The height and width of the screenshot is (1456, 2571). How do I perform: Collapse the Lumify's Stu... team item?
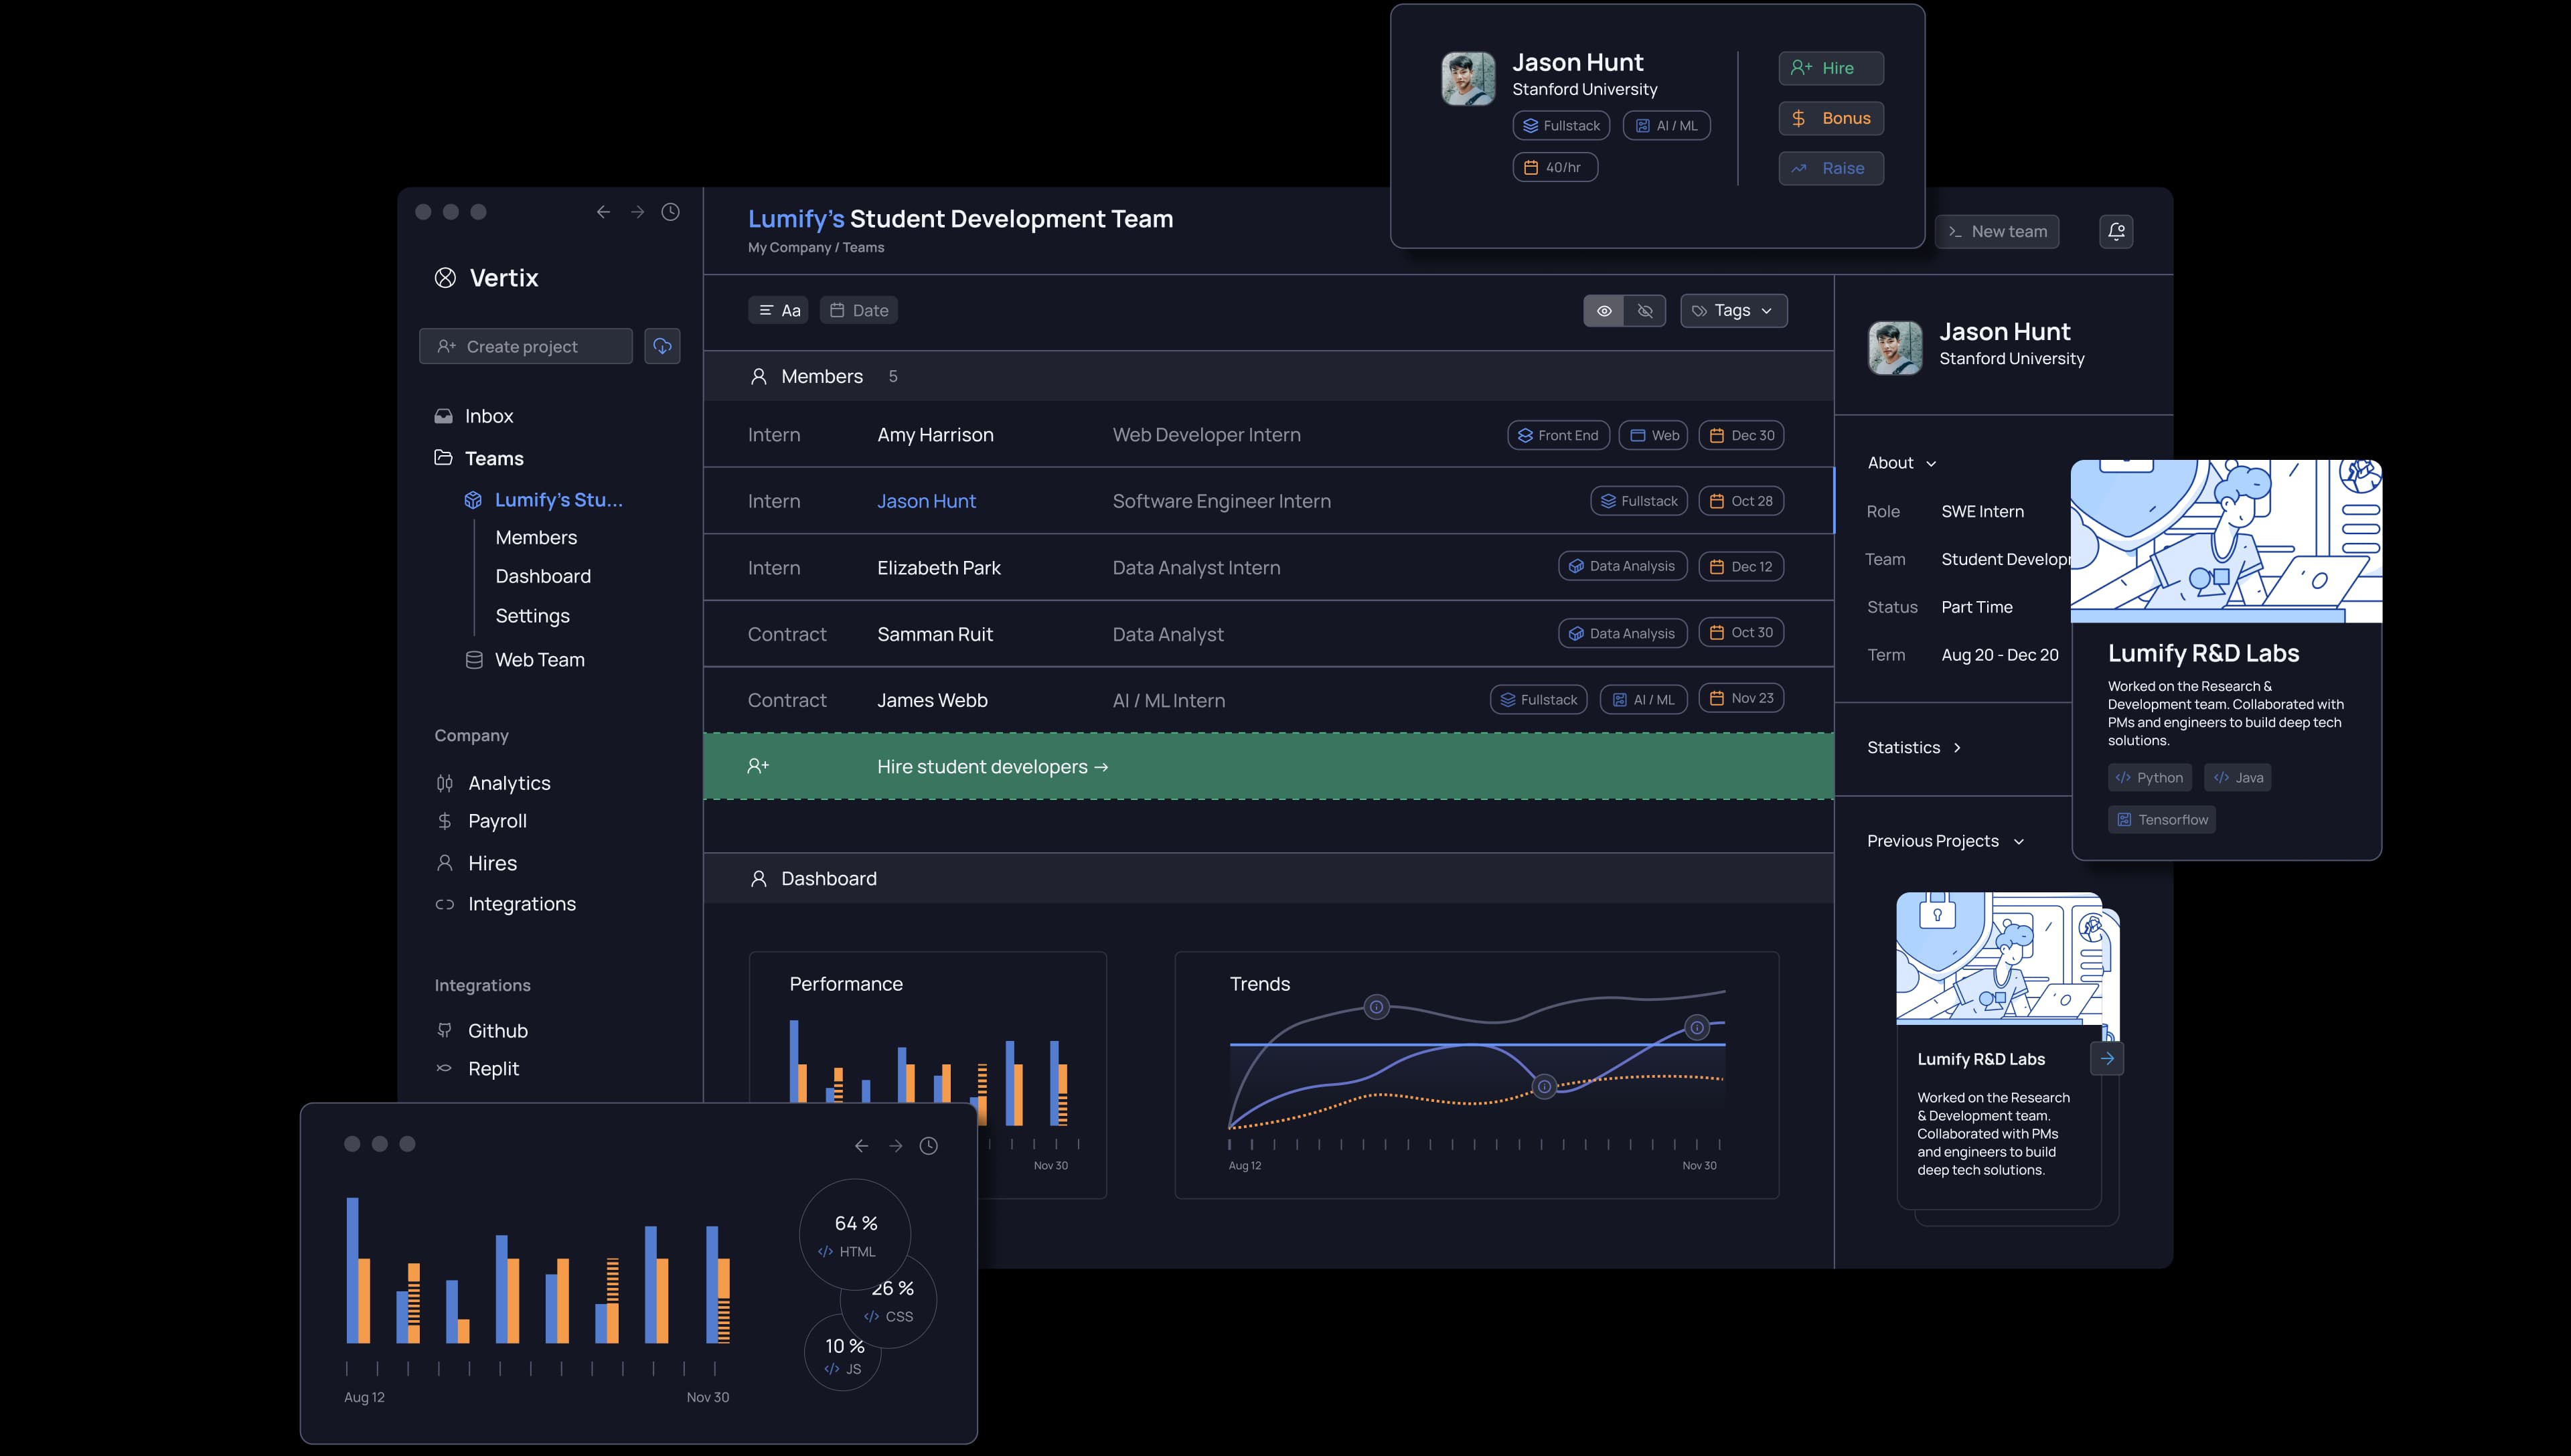click(x=559, y=500)
